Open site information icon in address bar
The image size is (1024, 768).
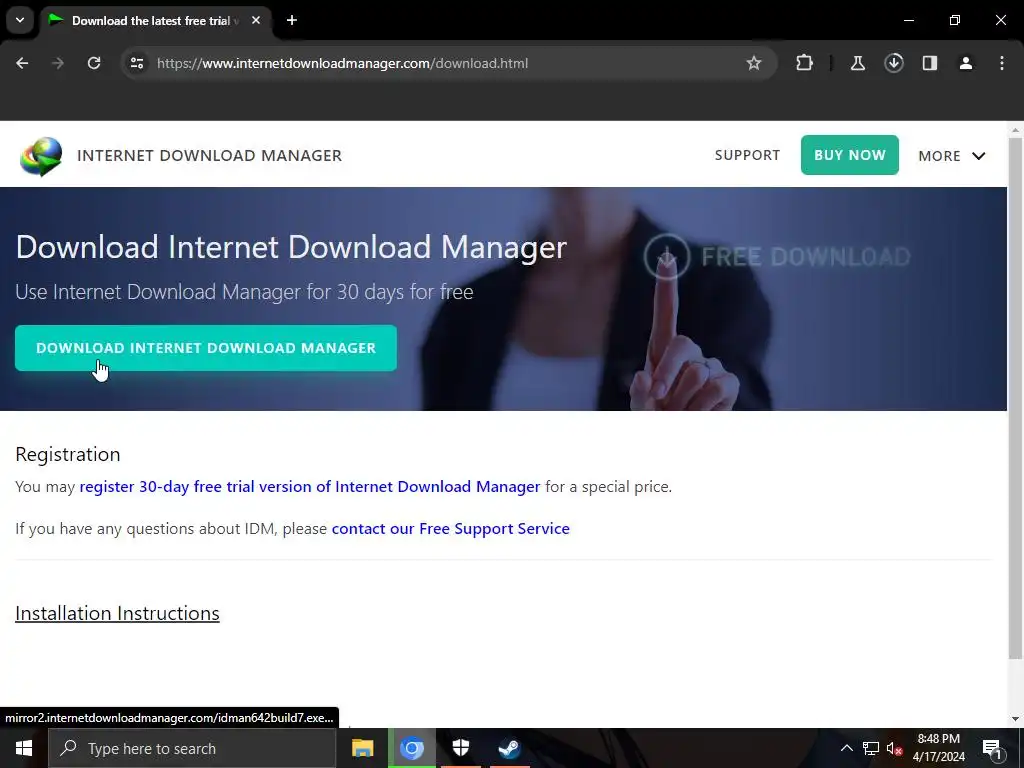137,63
